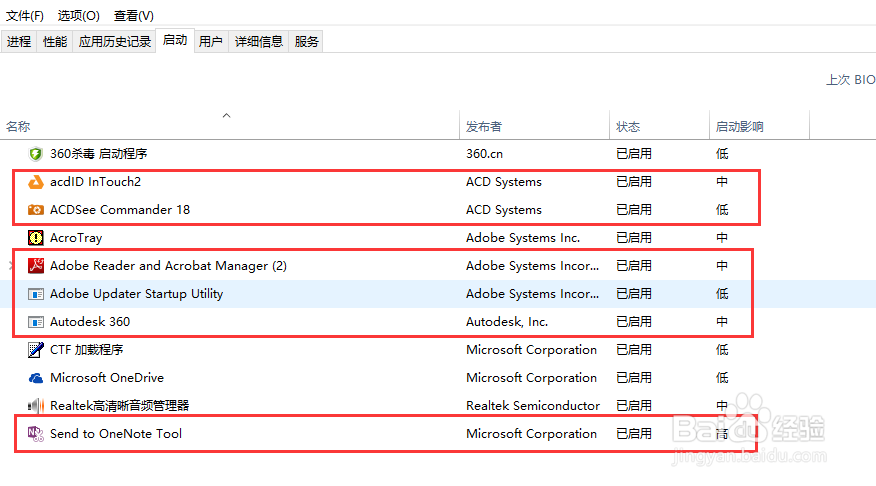The width and height of the screenshot is (876, 486).
Task: Select the ACDSee Commander 18 entry name
Action: pyautogui.click(x=120, y=209)
